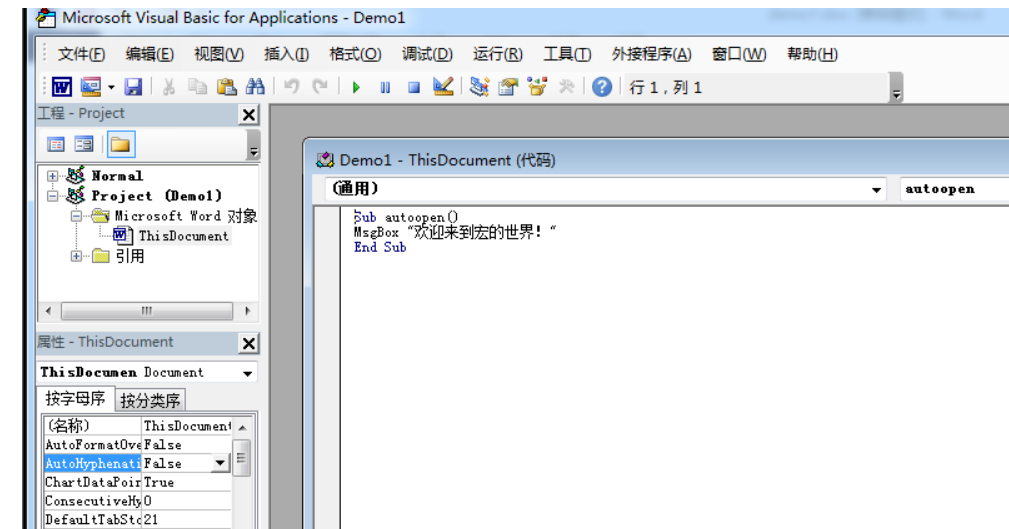The height and width of the screenshot is (529, 1009).
Task: Open the 工具(T) menu
Action: point(567,54)
